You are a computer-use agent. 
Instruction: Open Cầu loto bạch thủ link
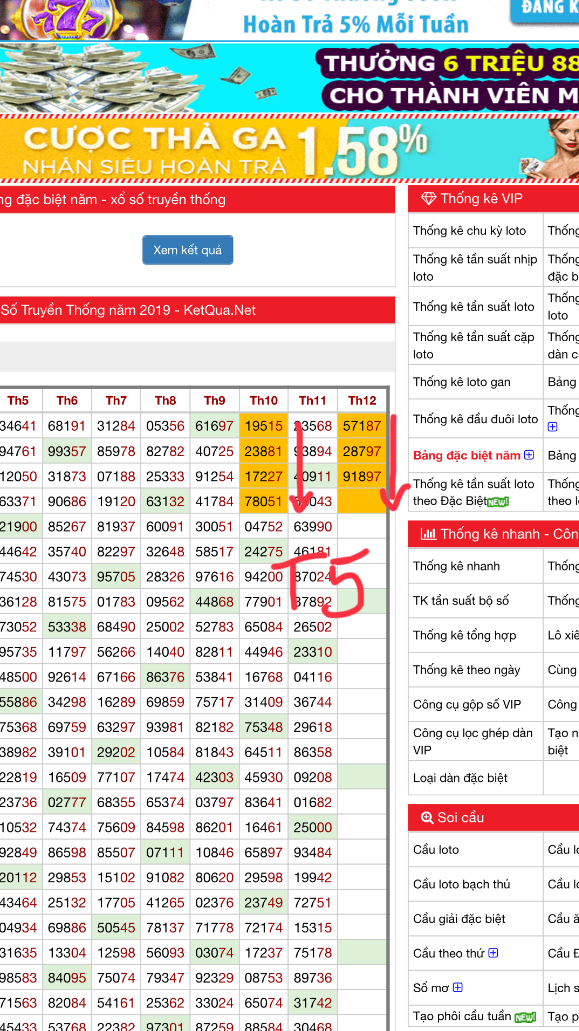tap(461, 884)
